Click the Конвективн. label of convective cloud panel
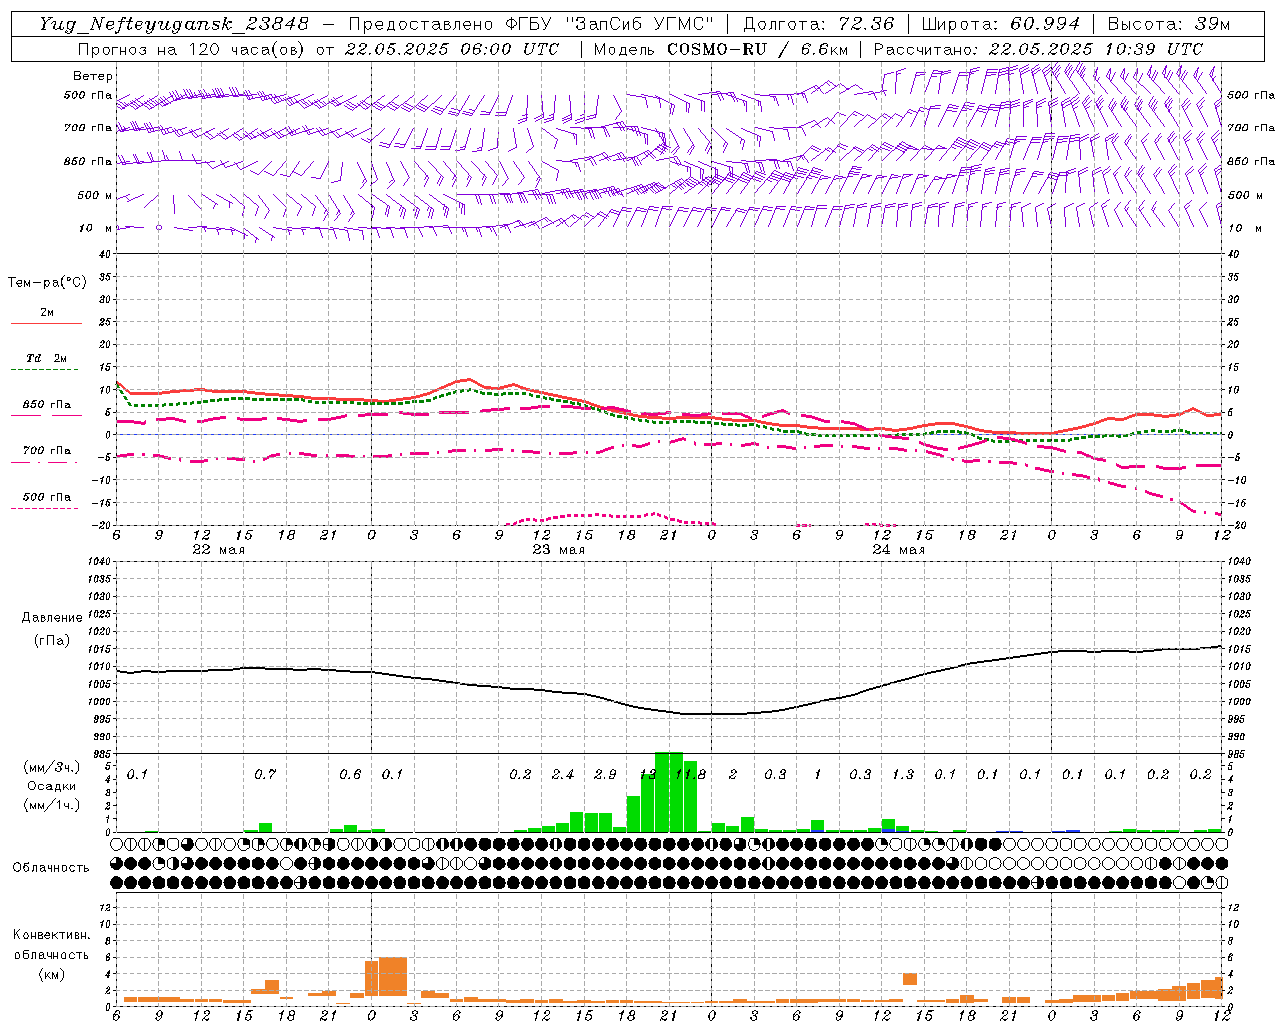Viewport: 1280px width, 1024px height. point(51,935)
